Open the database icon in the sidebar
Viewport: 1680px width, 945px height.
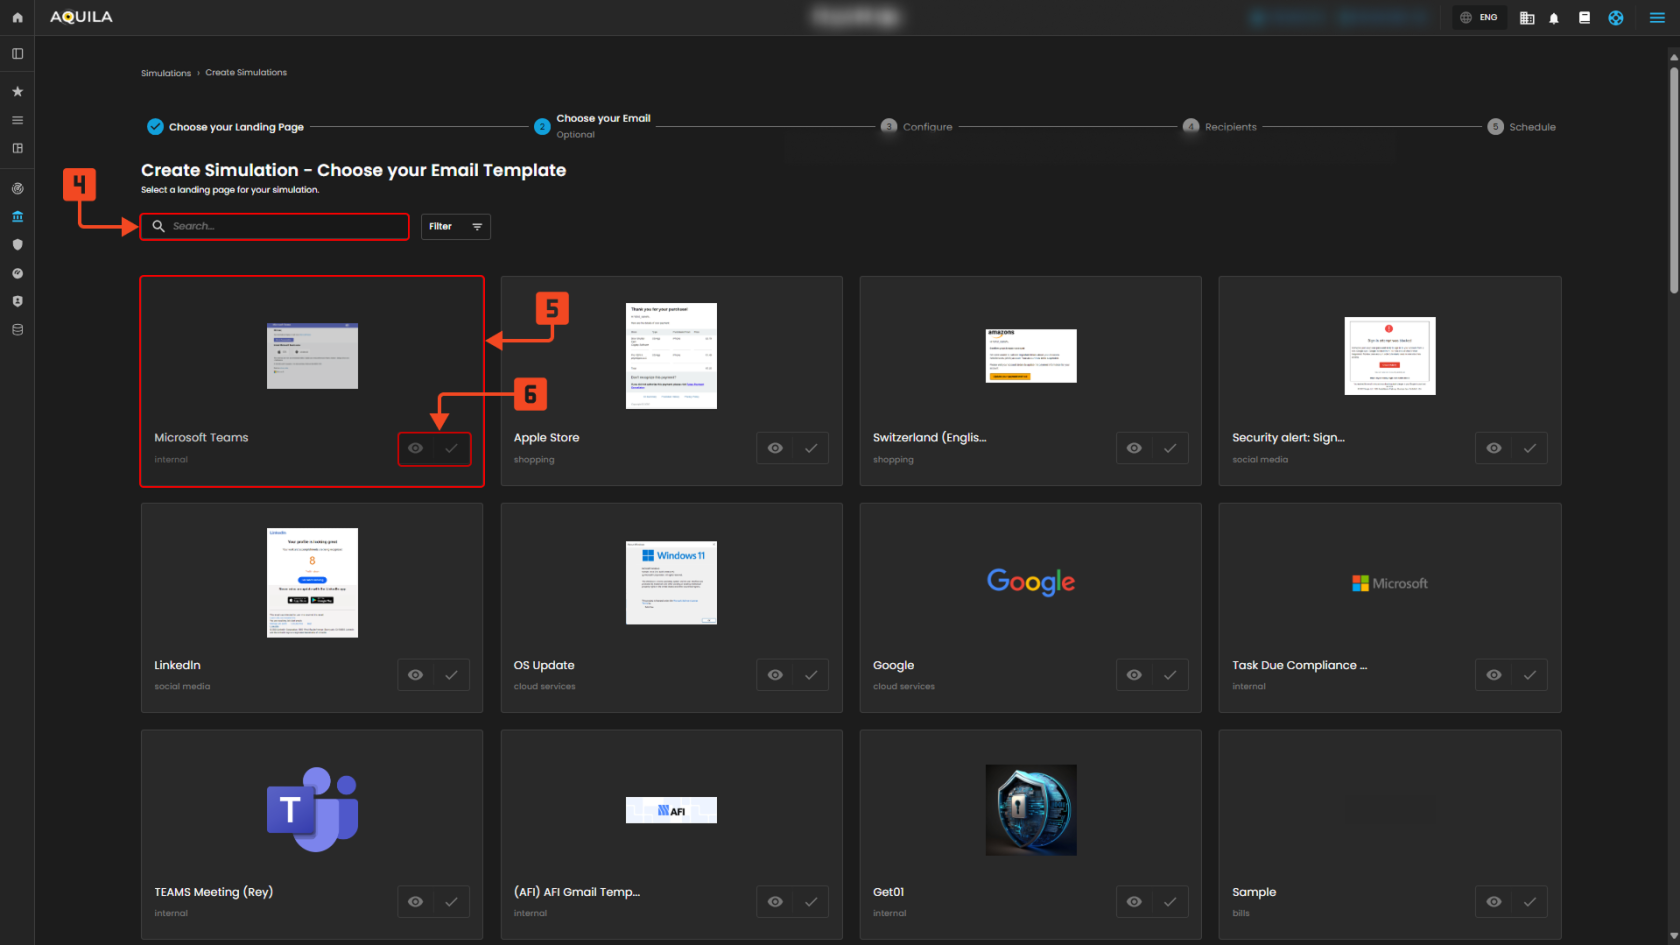coord(17,330)
